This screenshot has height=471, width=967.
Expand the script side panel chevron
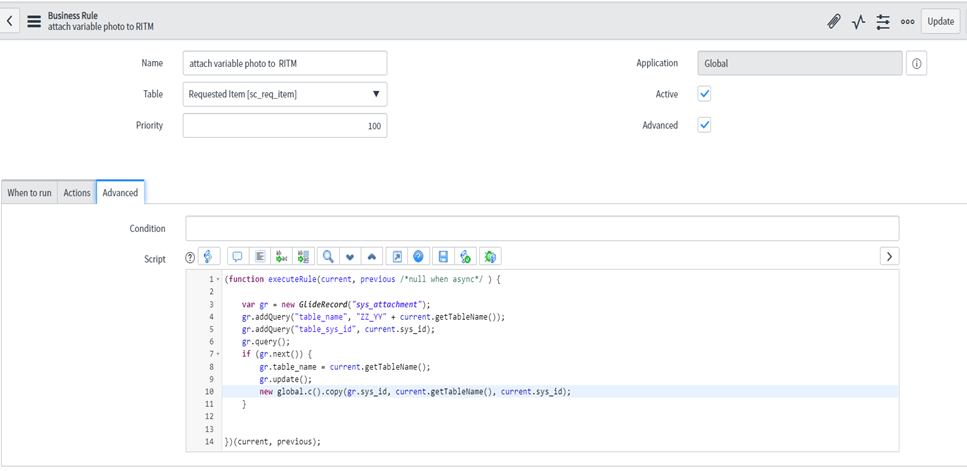[889, 256]
